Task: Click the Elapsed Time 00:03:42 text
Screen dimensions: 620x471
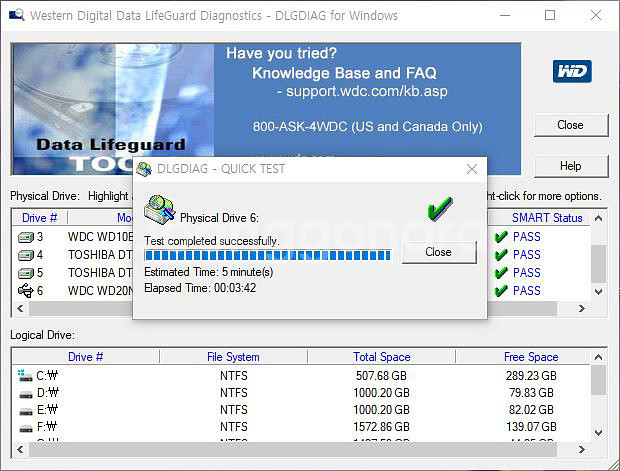Action: (200, 288)
